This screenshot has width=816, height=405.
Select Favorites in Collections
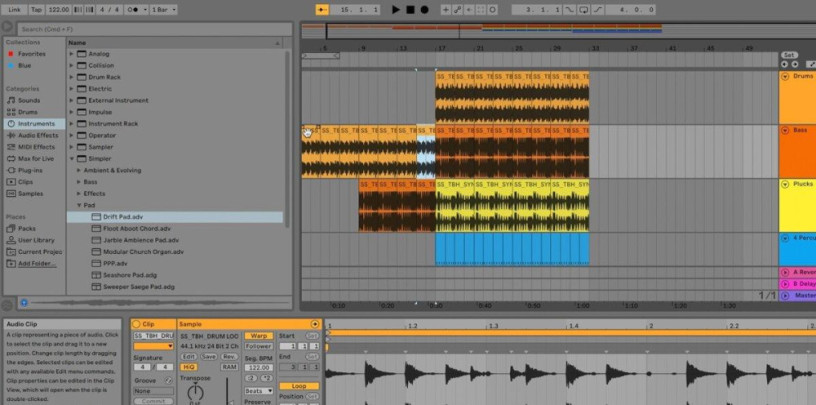coord(32,54)
